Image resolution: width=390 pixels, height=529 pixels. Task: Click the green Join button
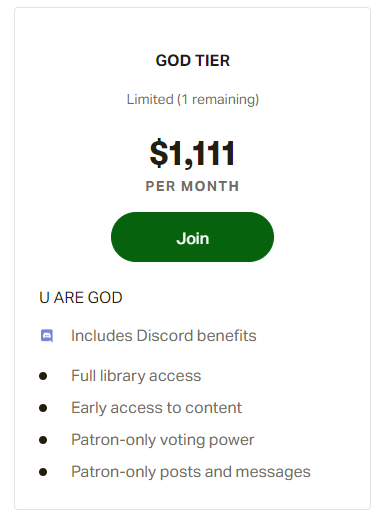[x=192, y=237]
